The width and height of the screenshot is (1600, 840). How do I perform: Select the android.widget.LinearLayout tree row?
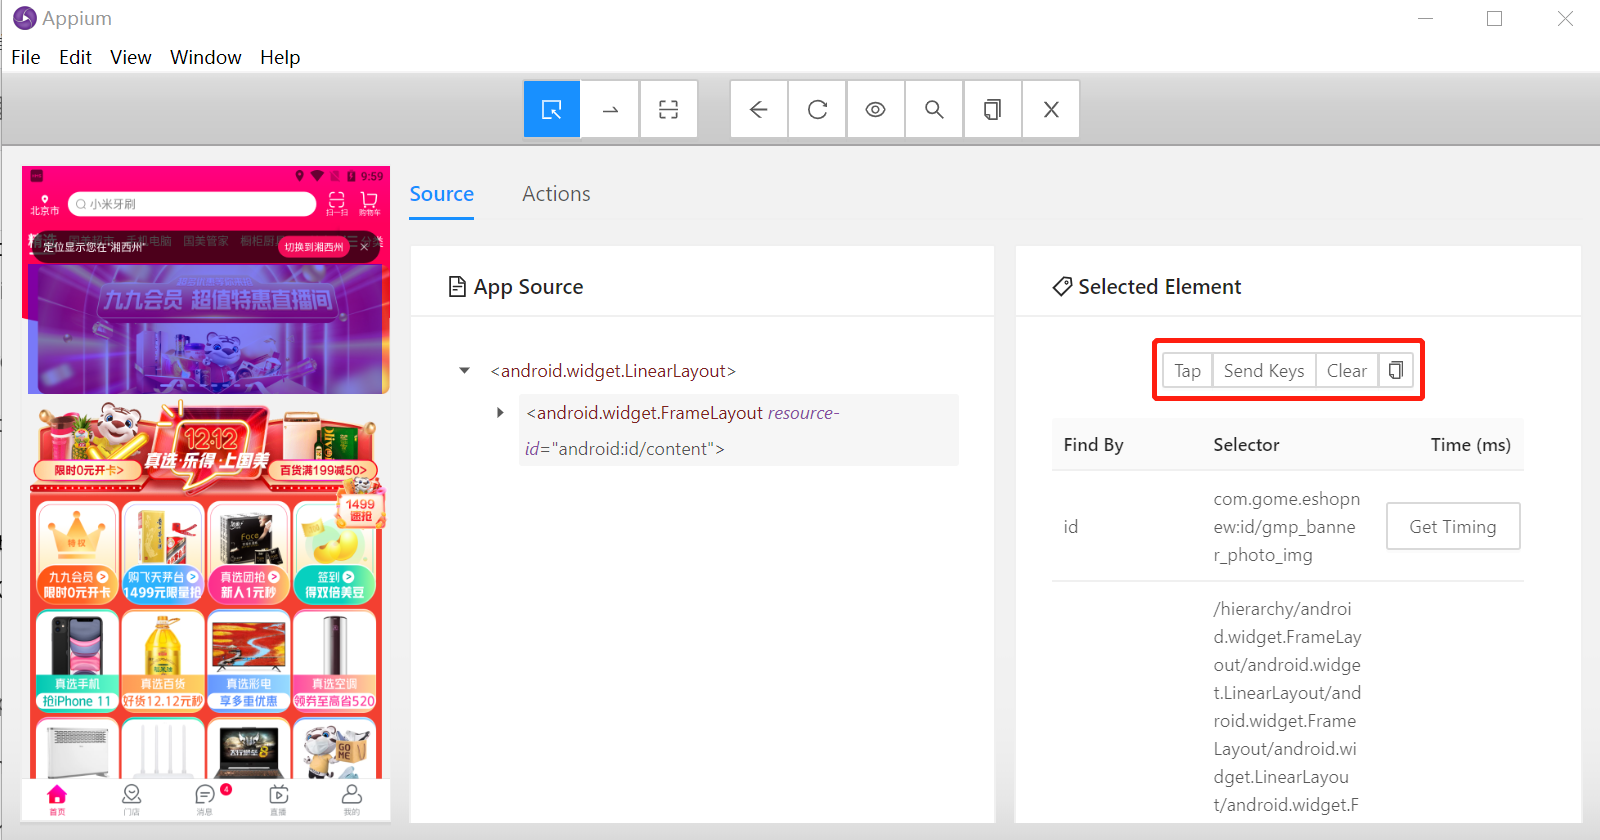(613, 371)
